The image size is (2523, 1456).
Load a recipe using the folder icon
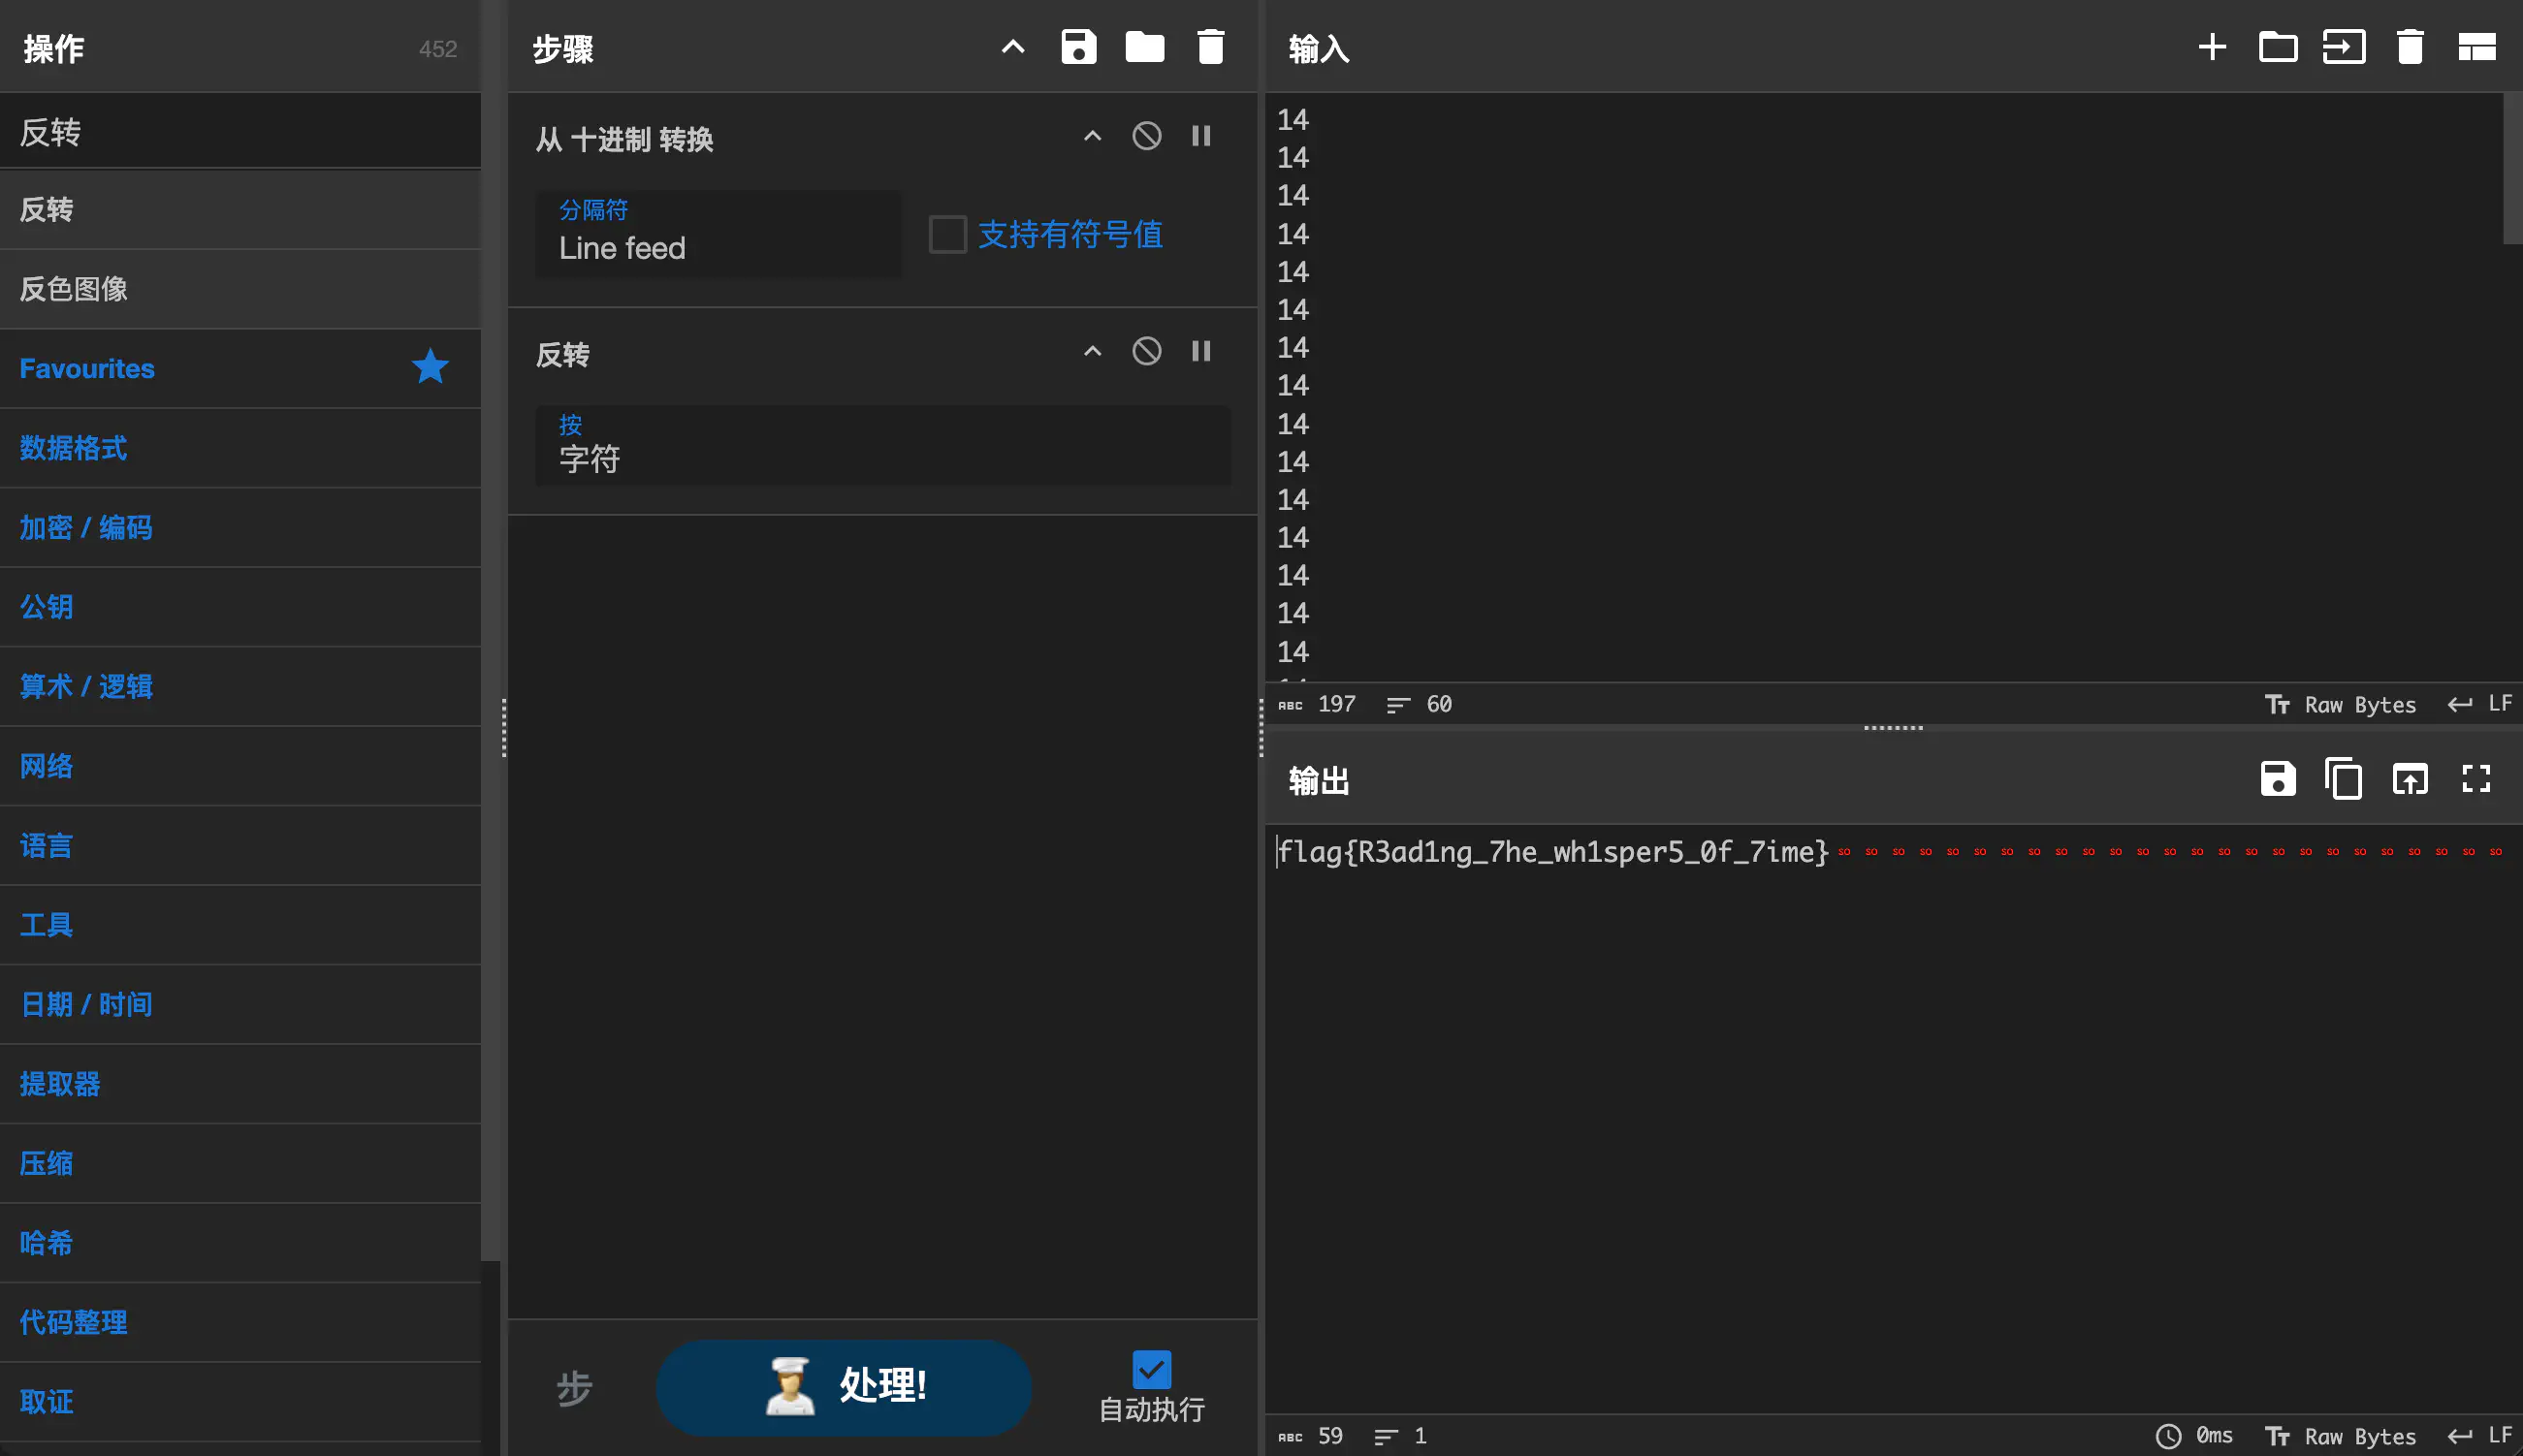1144,47
